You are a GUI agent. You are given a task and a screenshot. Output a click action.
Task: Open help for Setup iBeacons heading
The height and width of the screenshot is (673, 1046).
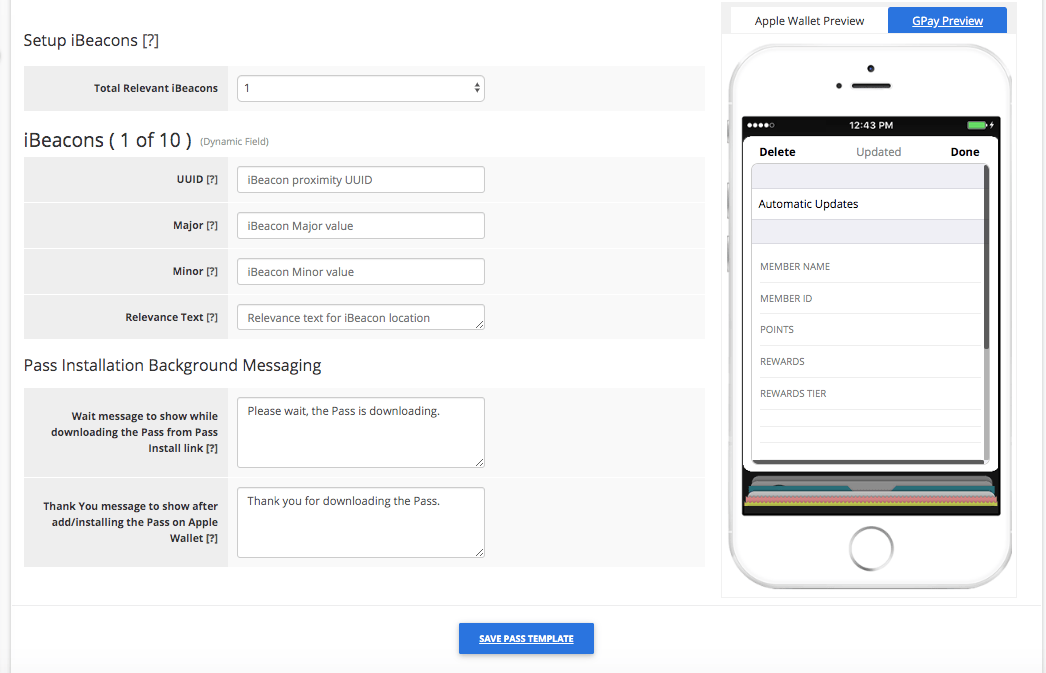pos(150,41)
